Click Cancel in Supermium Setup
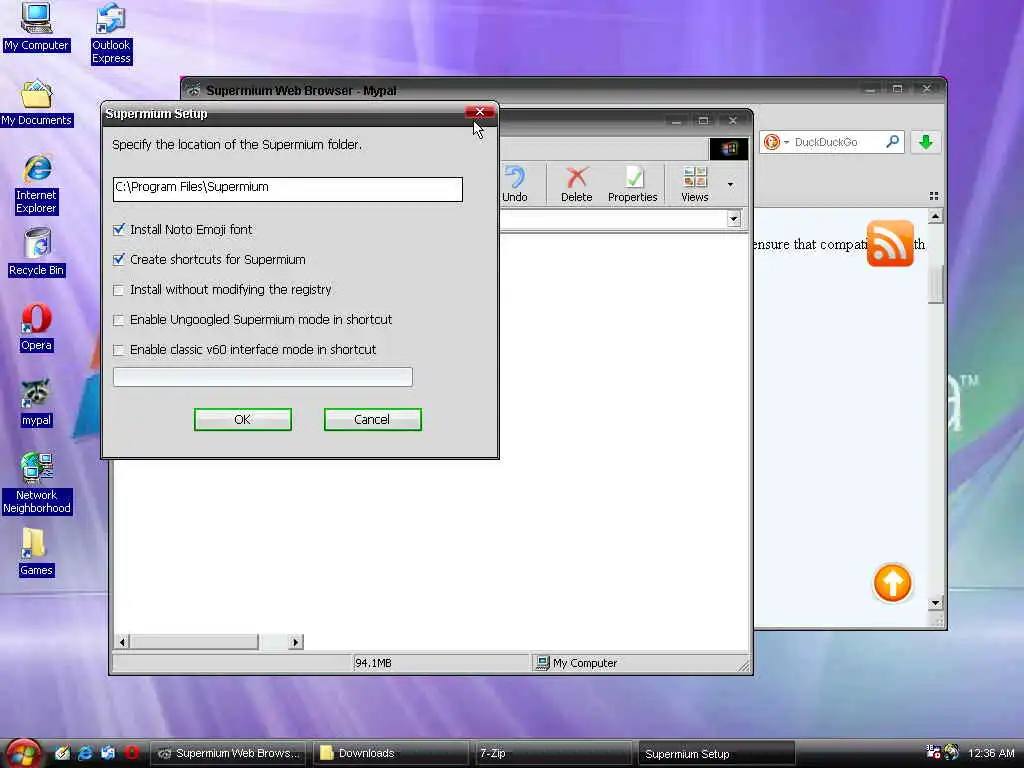The width and height of the screenshot is (1024, 768). [x=372, y=419]
